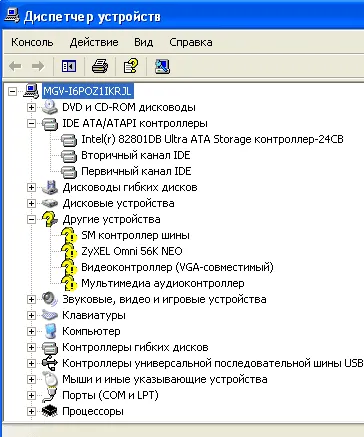Viewport: 364px width, 437px height.
Task: Select ZyXEL Omni 56K NEO device
Action: click(132, 251)
